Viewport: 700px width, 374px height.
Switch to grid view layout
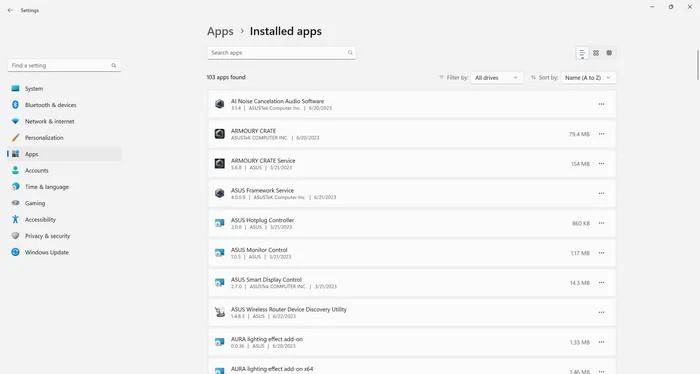[596, 53]
